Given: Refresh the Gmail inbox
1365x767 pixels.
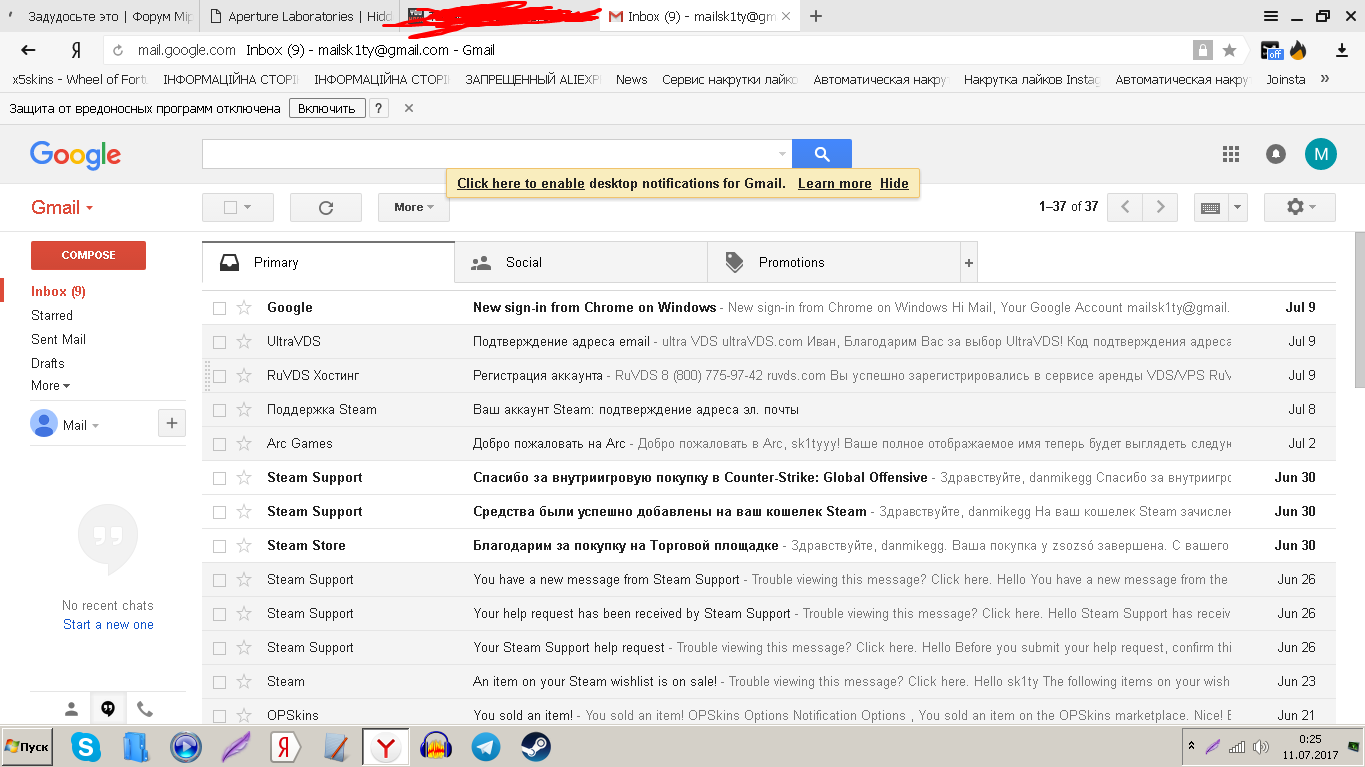Looking at the screenshot, I should coord(326,207).
